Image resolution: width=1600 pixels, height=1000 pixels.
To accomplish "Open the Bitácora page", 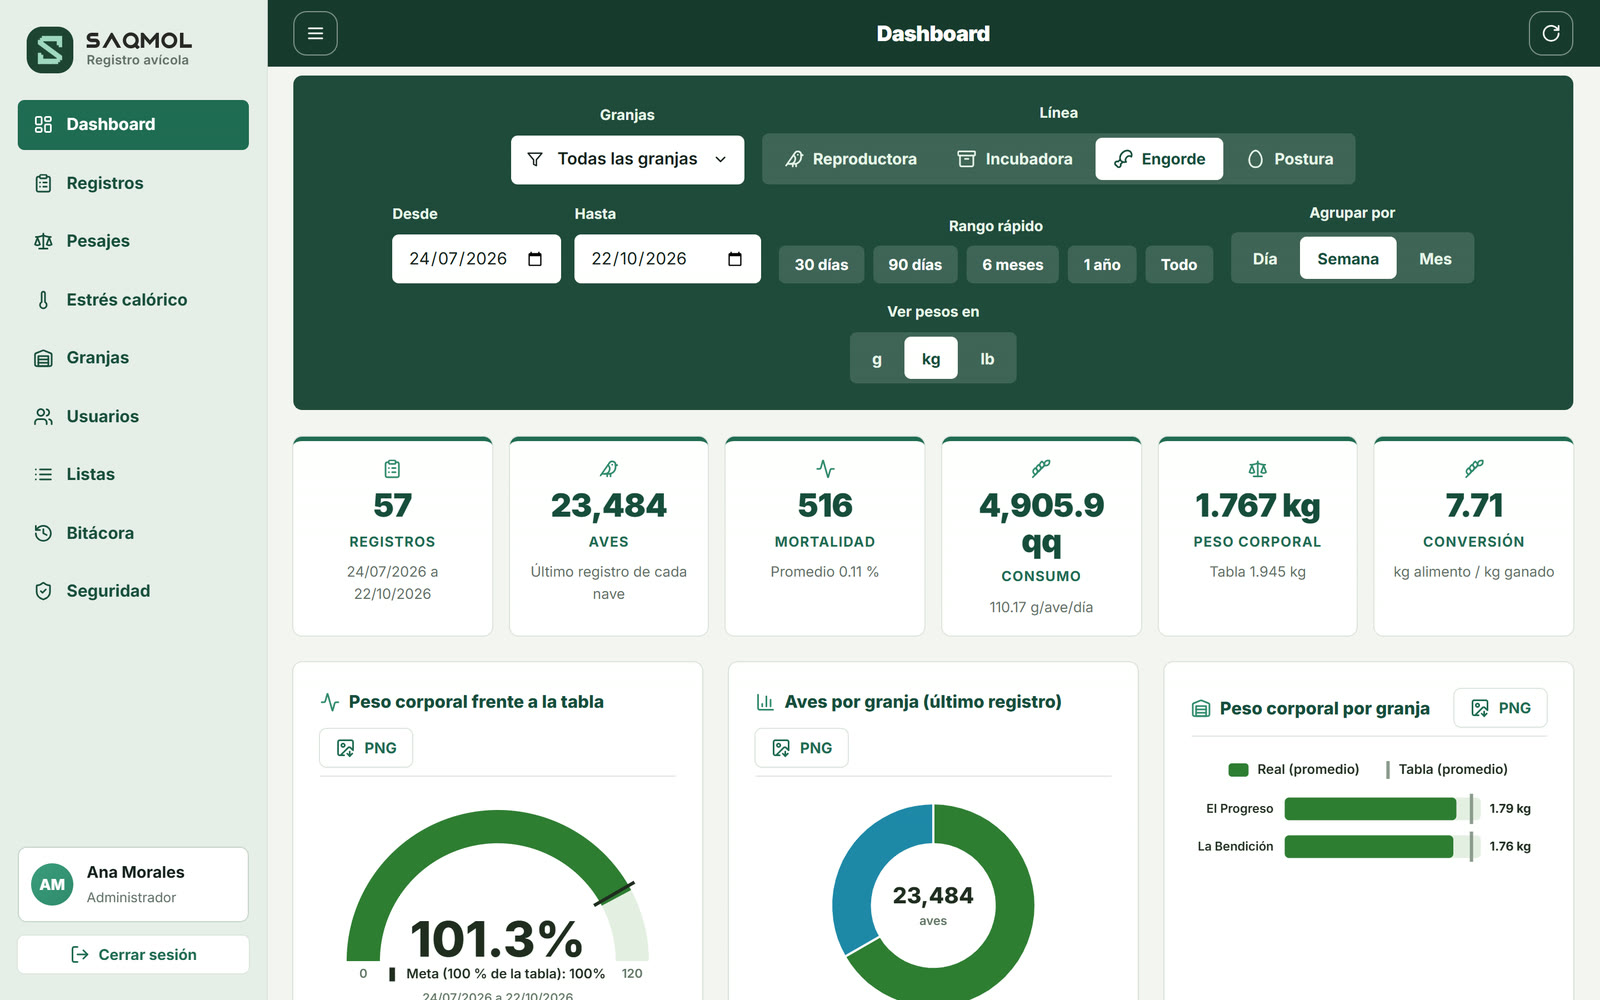I will [133, 533].
